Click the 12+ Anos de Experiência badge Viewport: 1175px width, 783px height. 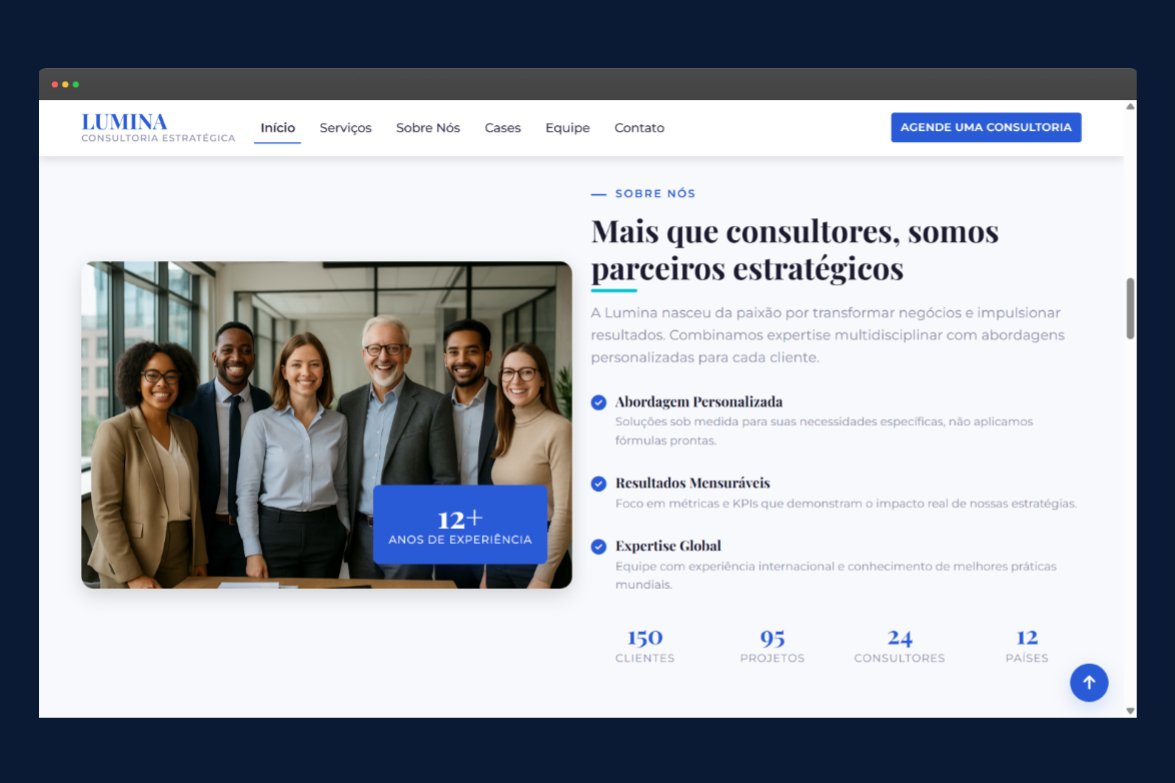[460, 525]
